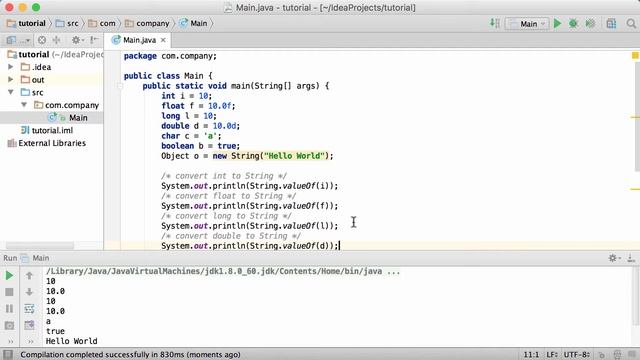Open the project view selector dropdown

click(x=18, y=40)
